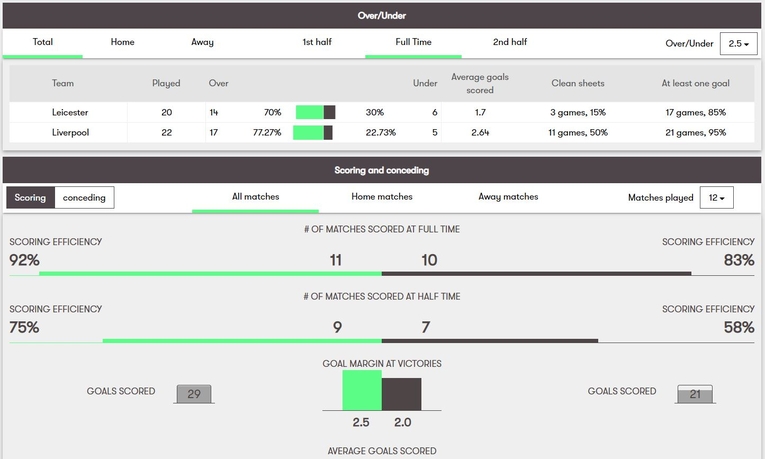The width and height of the screenshot is (765, 459).
Task: Select the All matches tab
Action: [x=255, y=197]
